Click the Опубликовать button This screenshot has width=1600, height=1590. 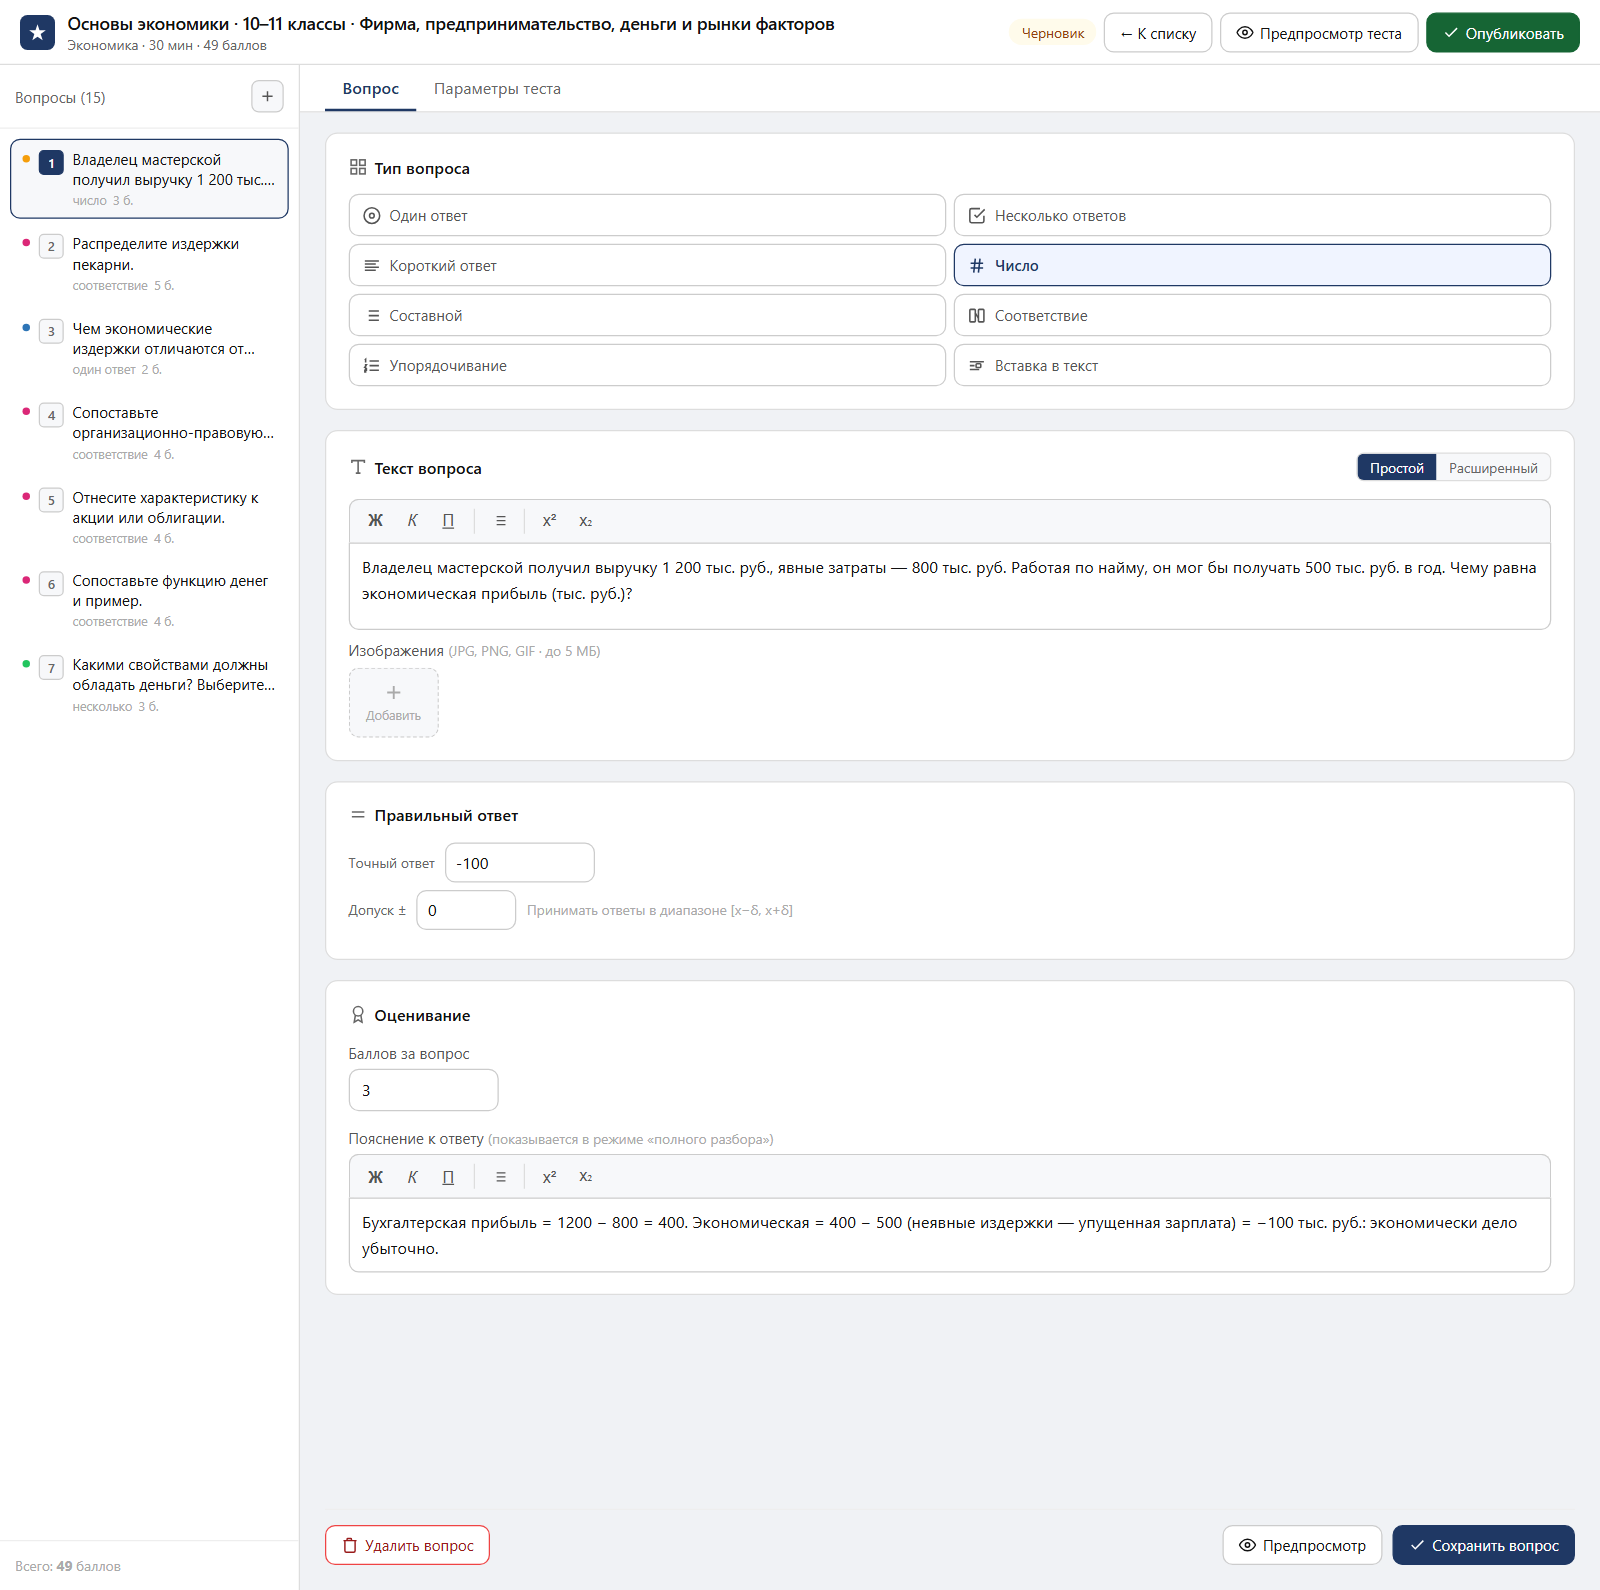click(x=1503, y=33)
